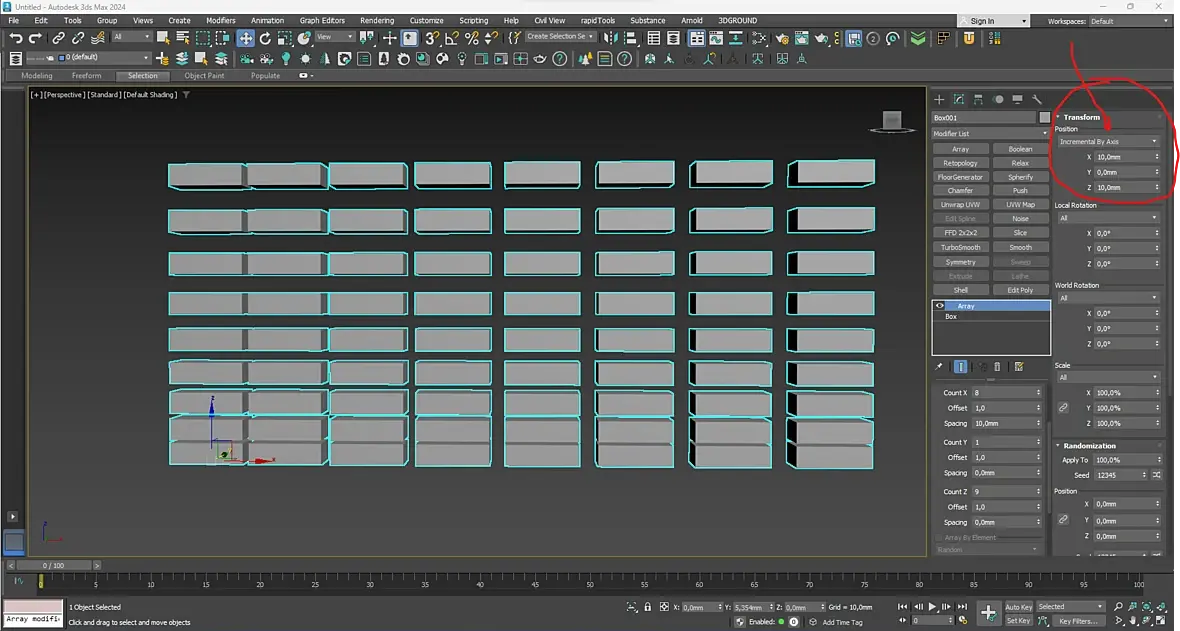Click the Select and Link chain icon
The height and width of the screenshot is (631, 1180).
click(x=59, y=38)
